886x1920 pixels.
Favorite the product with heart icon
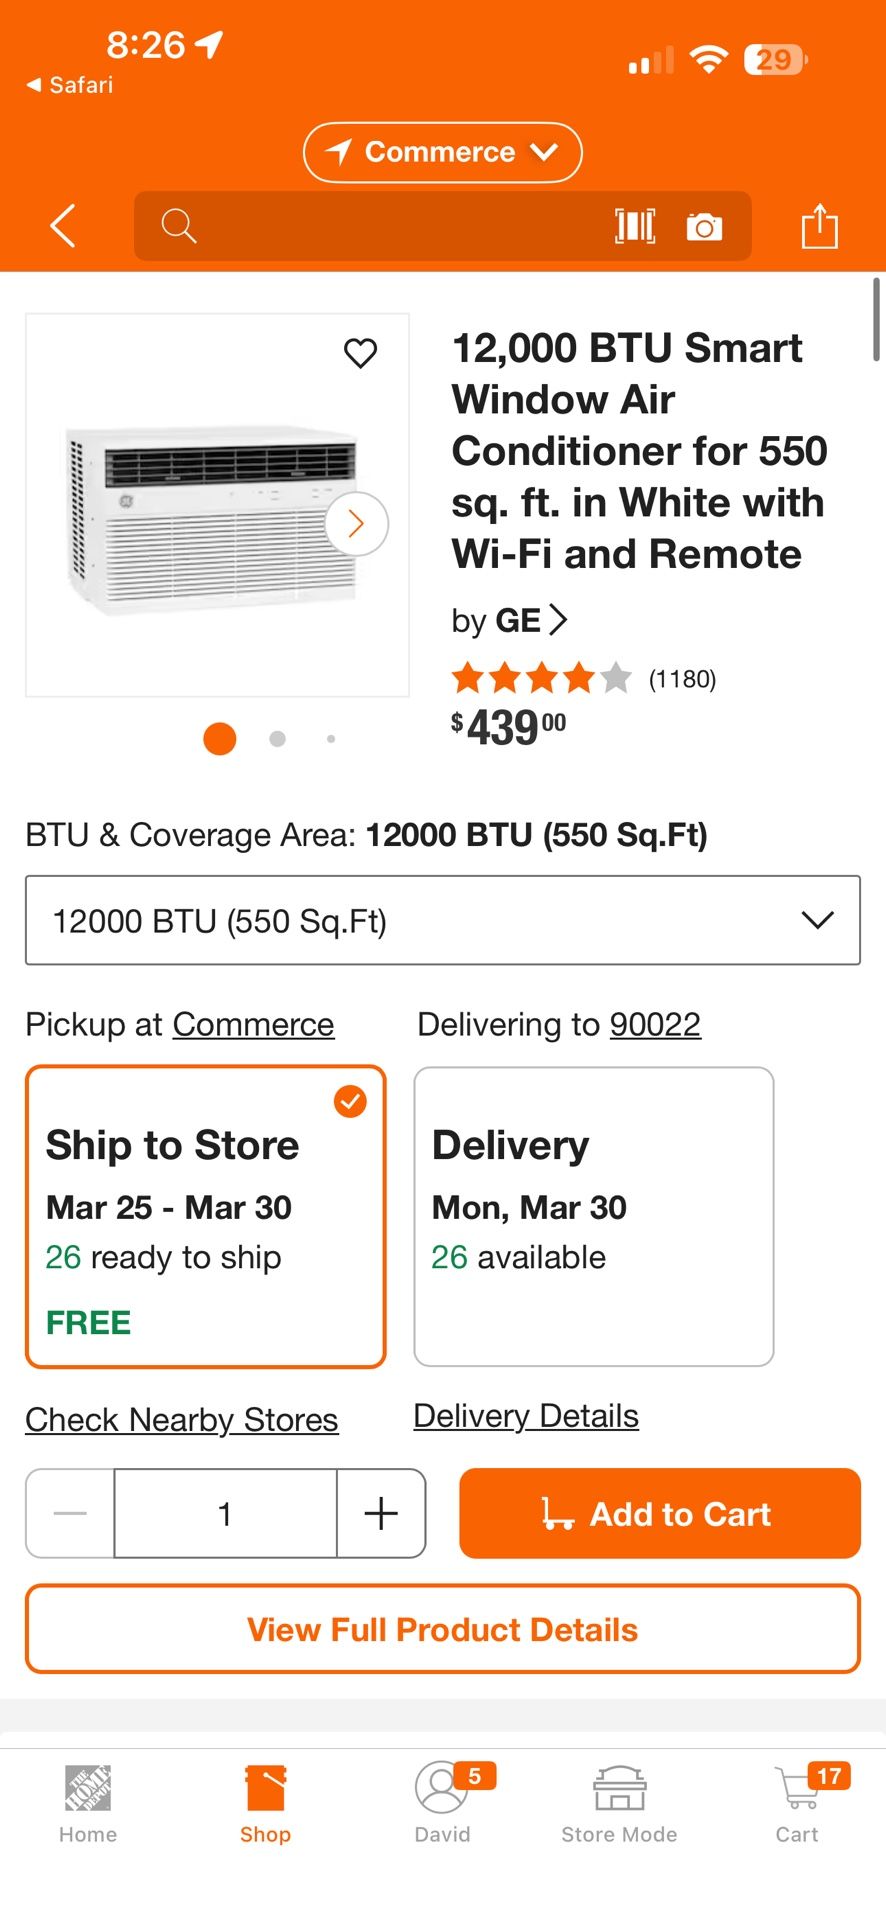tap(360, 353)
